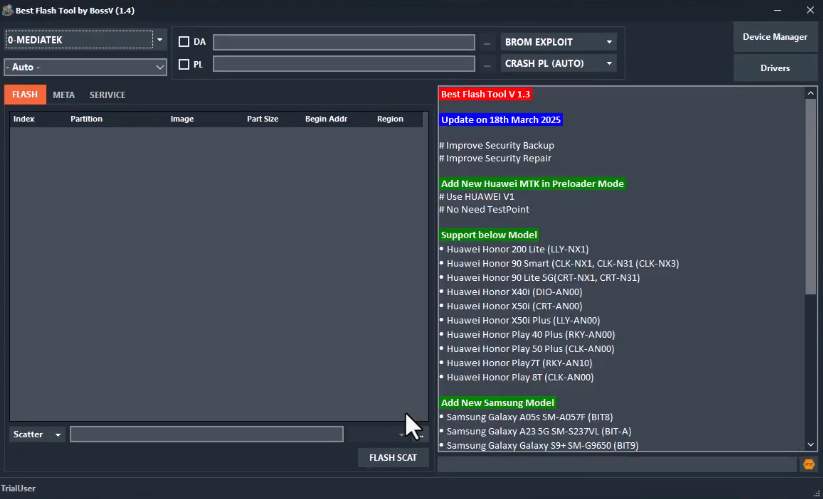Screen dimensions: 823x499
Task: Click the Begin Addr column header
Action: (x=326, y=119)
